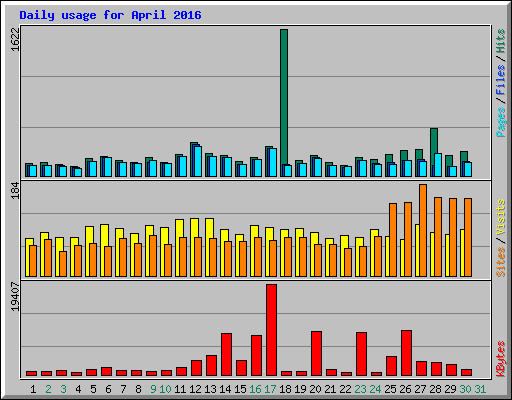This screenshot has width=512, height=400.
Task: Click day label 11 on the x-axis
Action: point(180,389)
